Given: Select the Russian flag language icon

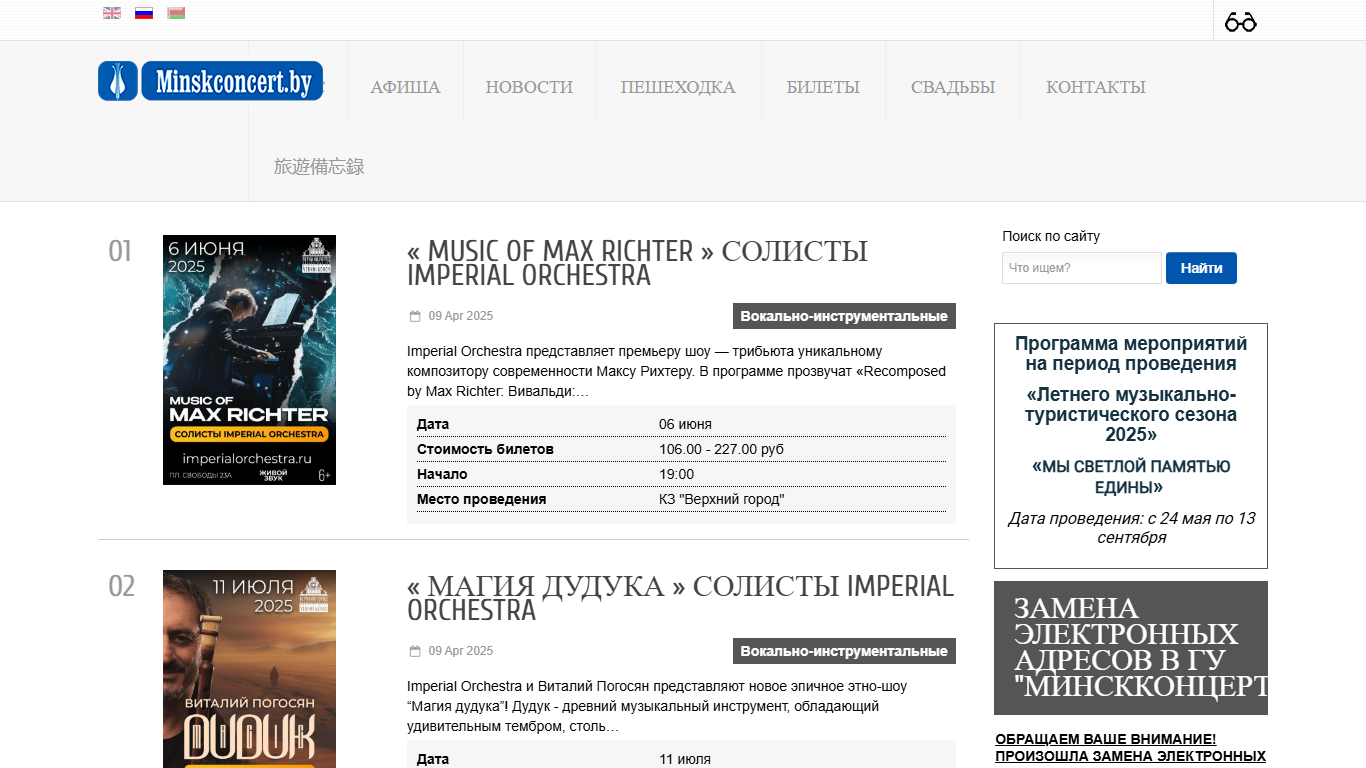Looking at the screenshot, I should coord(144,13).
